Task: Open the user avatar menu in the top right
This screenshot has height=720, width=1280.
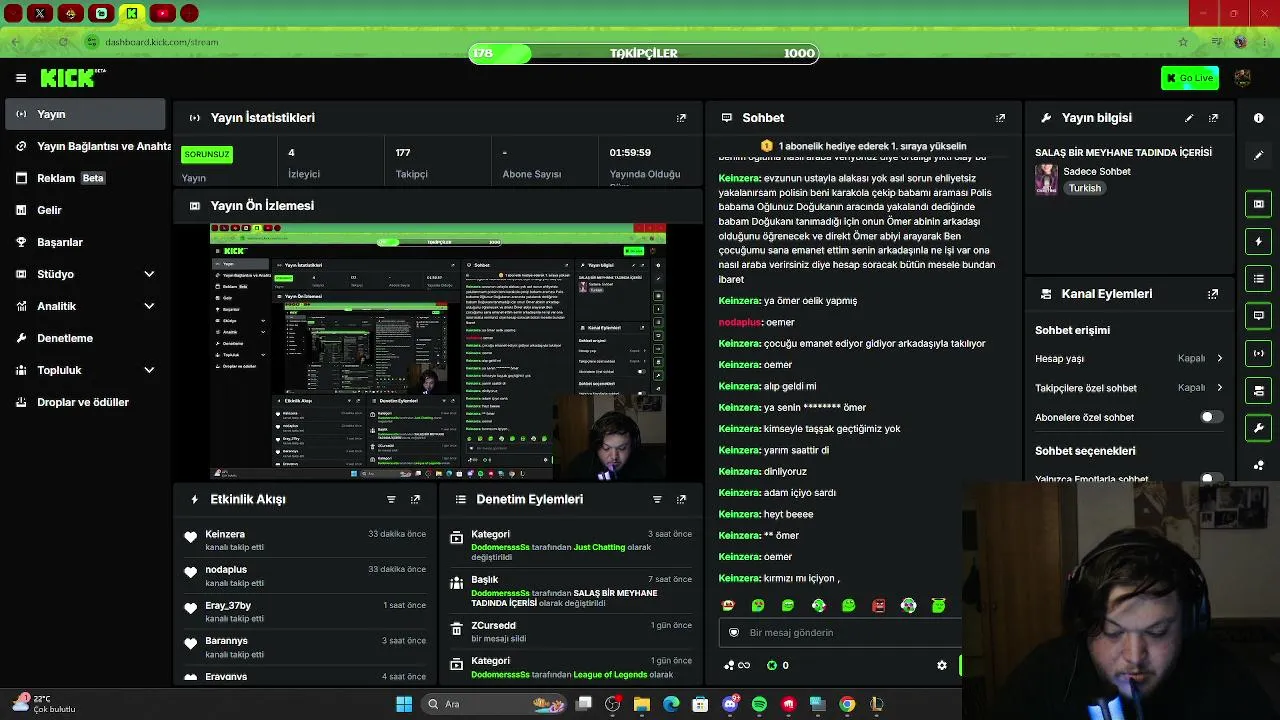Action: coord(1243,78)
